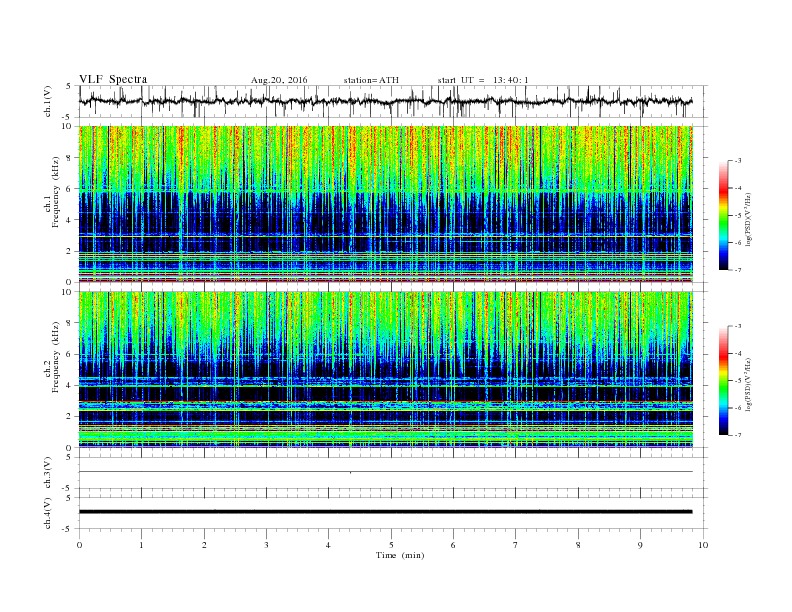This screenshot has width=792, height=612.
Task: Click the time axis tick label "10"
Action: [x=703, y=545]
